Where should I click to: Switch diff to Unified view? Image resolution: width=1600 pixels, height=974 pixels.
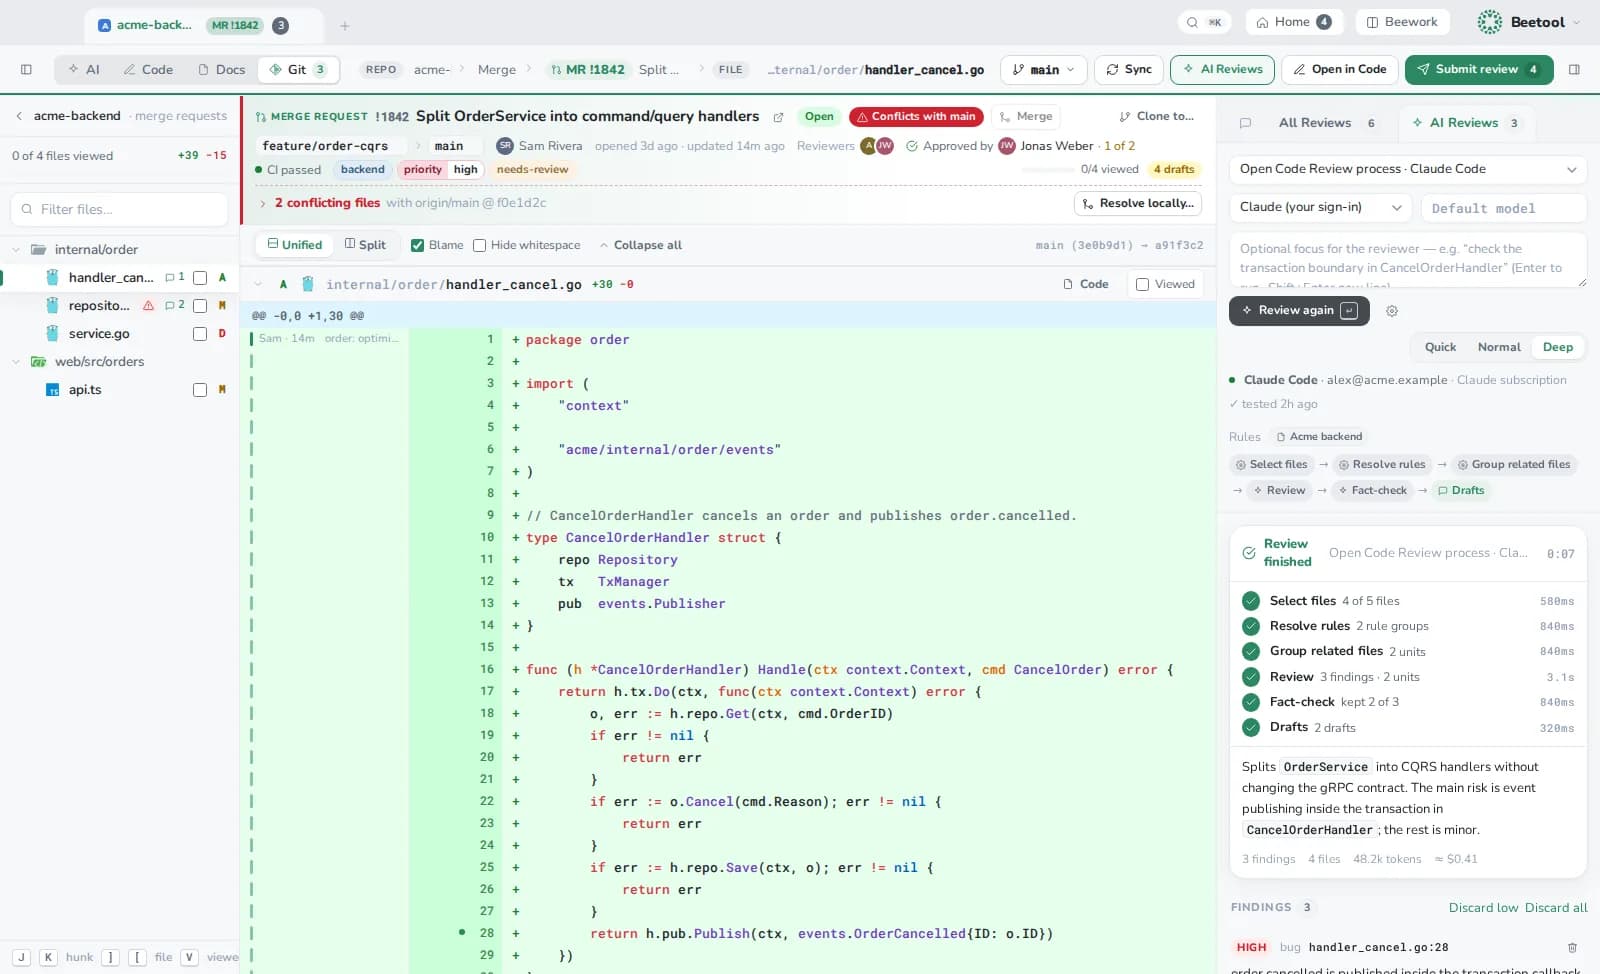click(295, 245)
